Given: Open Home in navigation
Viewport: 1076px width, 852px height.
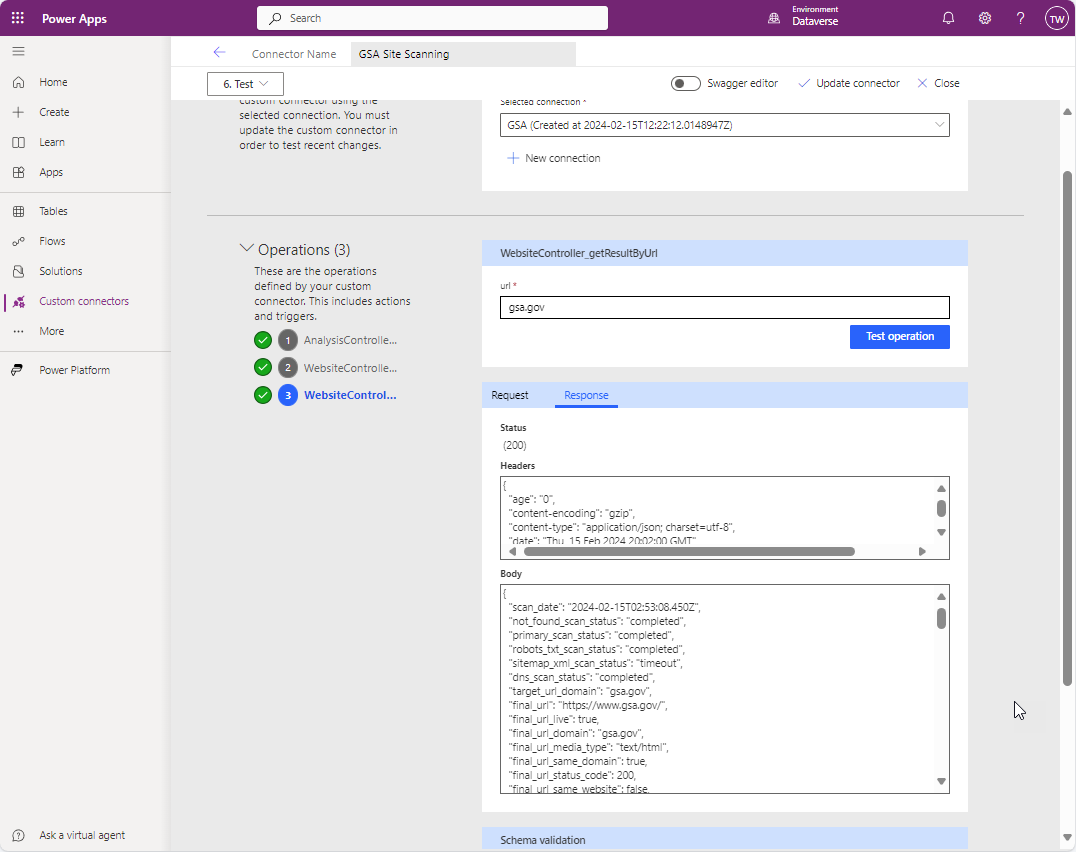Looking at the screenshot, I should tap(53, 82).
